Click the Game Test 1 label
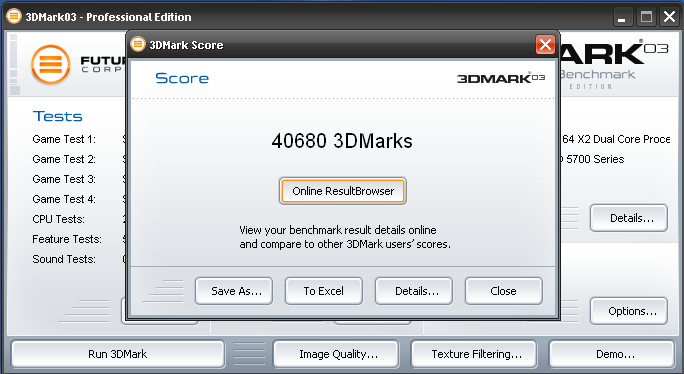This screenshot has width=684, height=374. pos(64,139)
